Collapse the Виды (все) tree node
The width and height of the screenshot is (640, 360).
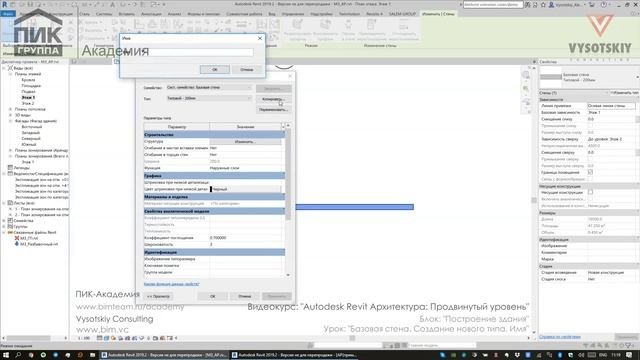coord(4,68)
